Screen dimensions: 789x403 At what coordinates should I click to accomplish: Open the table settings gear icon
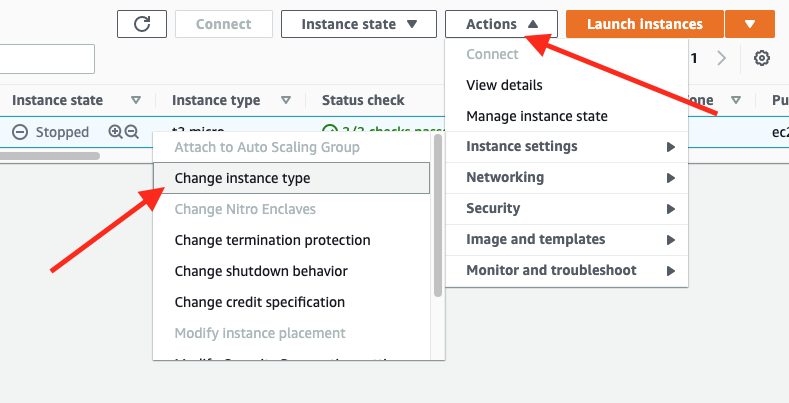[x=762, y=58]
